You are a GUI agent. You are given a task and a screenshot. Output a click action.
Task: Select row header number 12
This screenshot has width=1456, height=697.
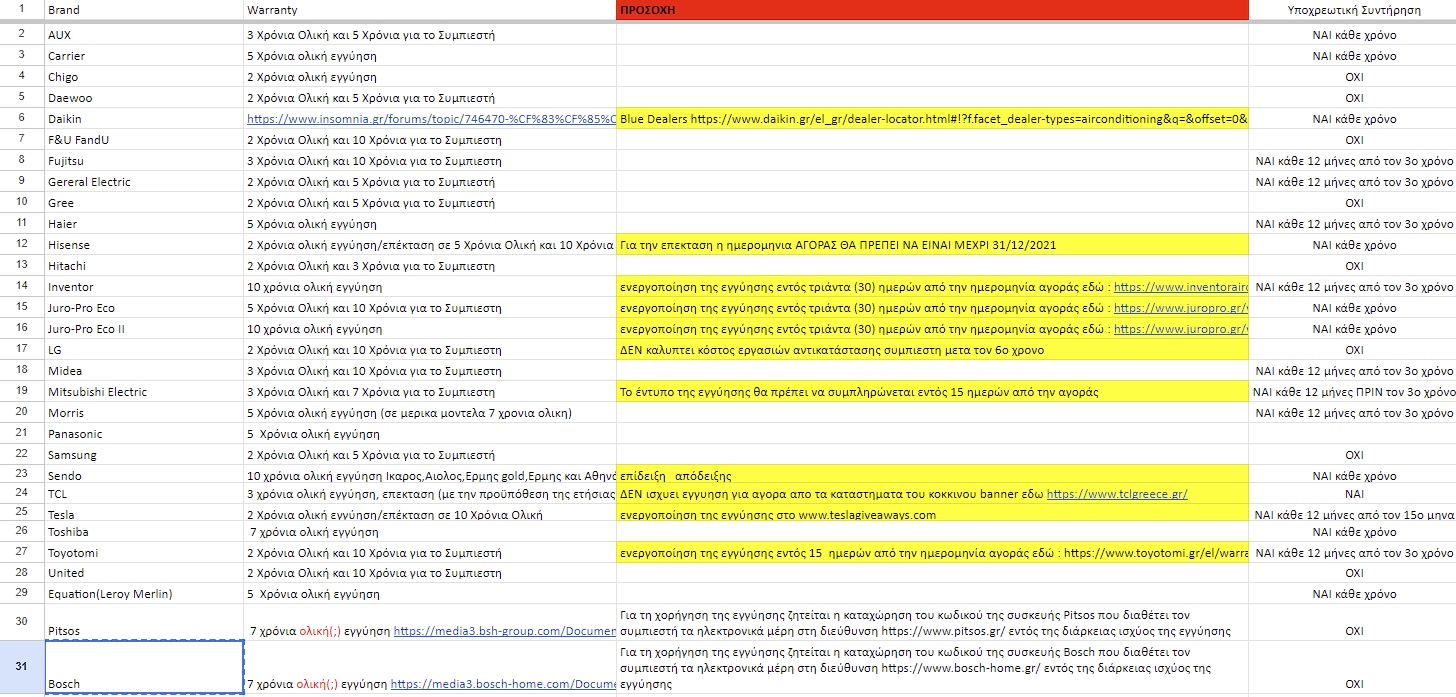tap(22, 245)
